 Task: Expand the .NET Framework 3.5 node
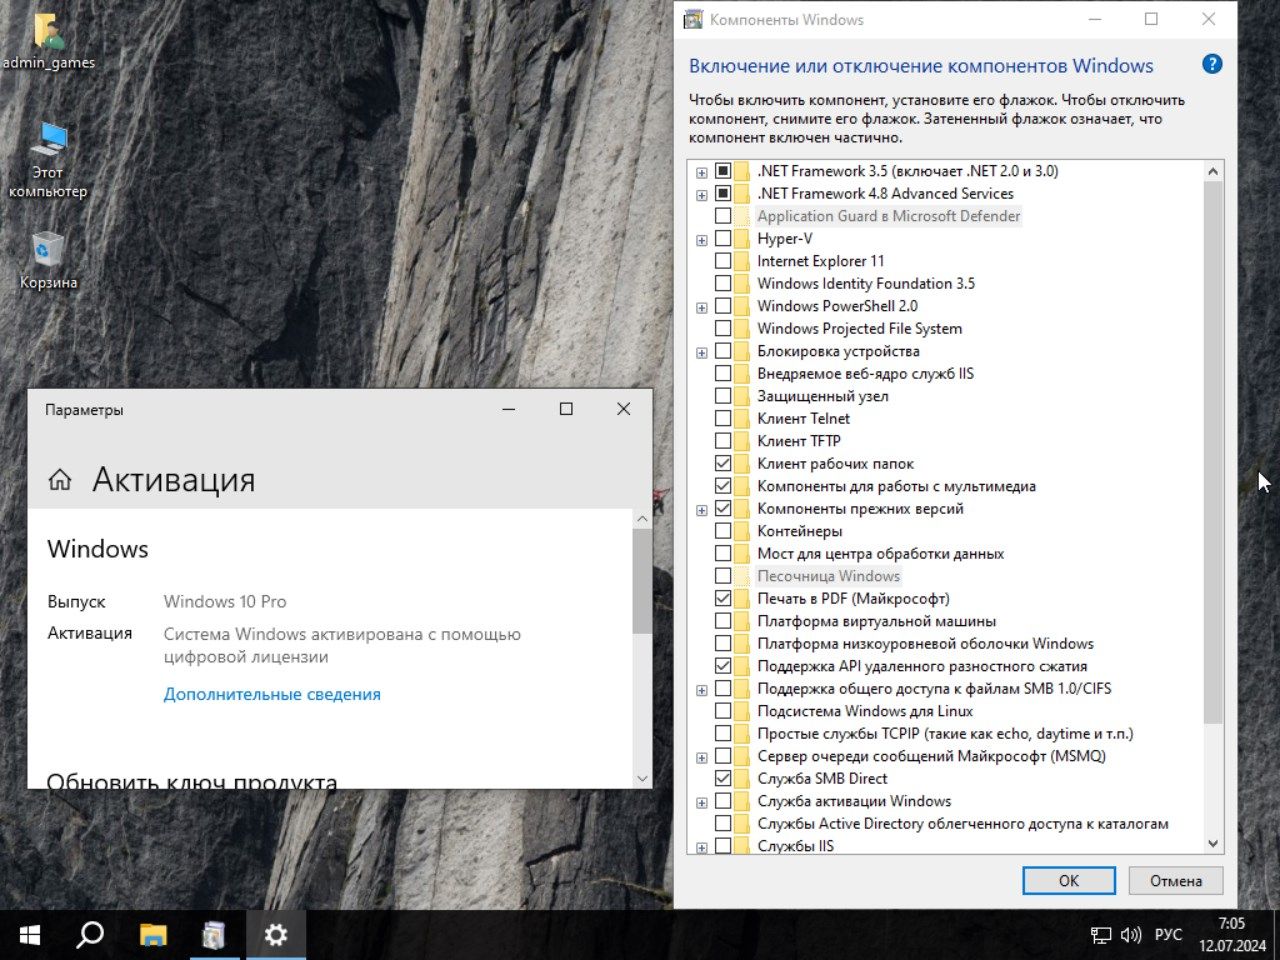pyautogui.click(x=701, y=171)
